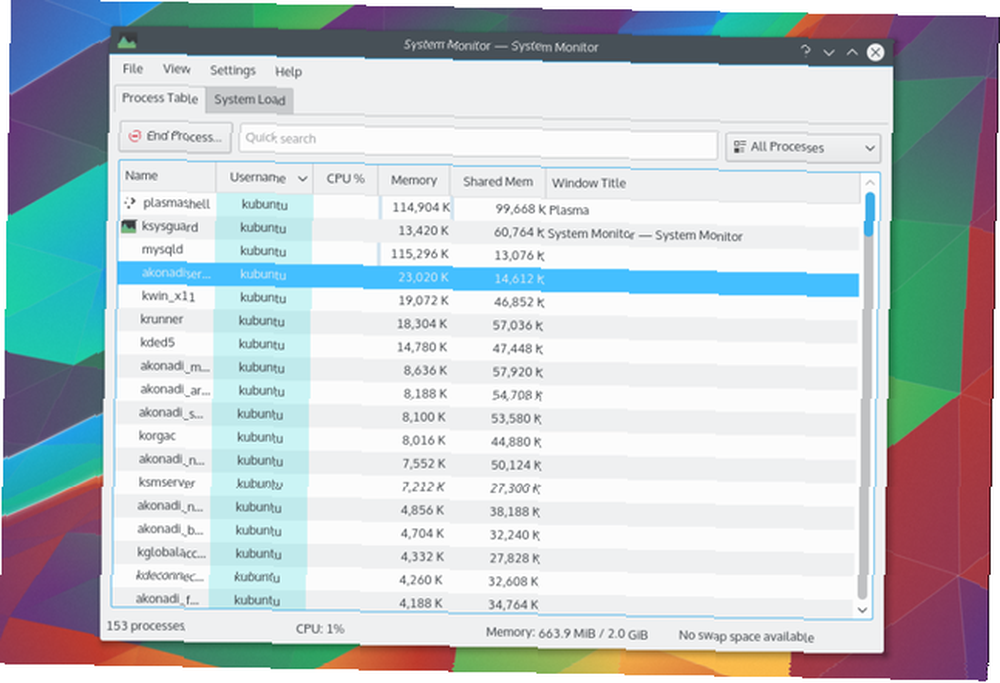Click the 4,856 K memory value

pos(422,510)
